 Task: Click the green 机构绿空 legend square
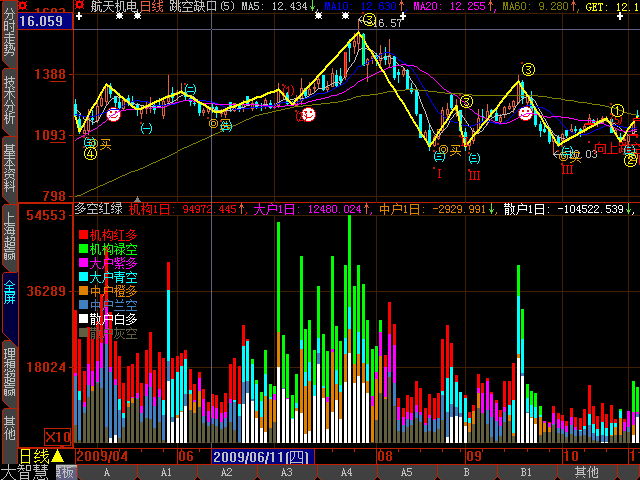pyautogui.click(x=83, y=248)
